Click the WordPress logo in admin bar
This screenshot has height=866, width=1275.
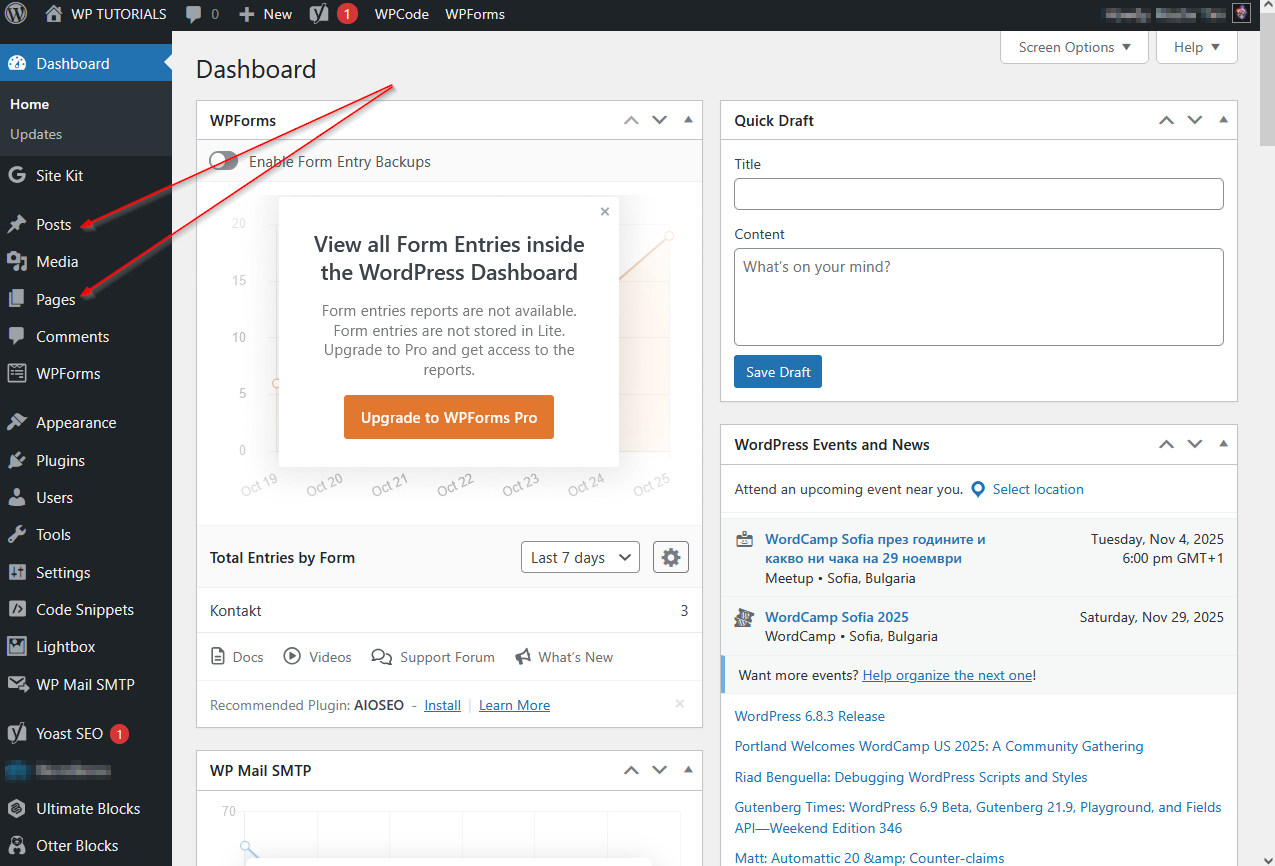(x=15, y=14)
